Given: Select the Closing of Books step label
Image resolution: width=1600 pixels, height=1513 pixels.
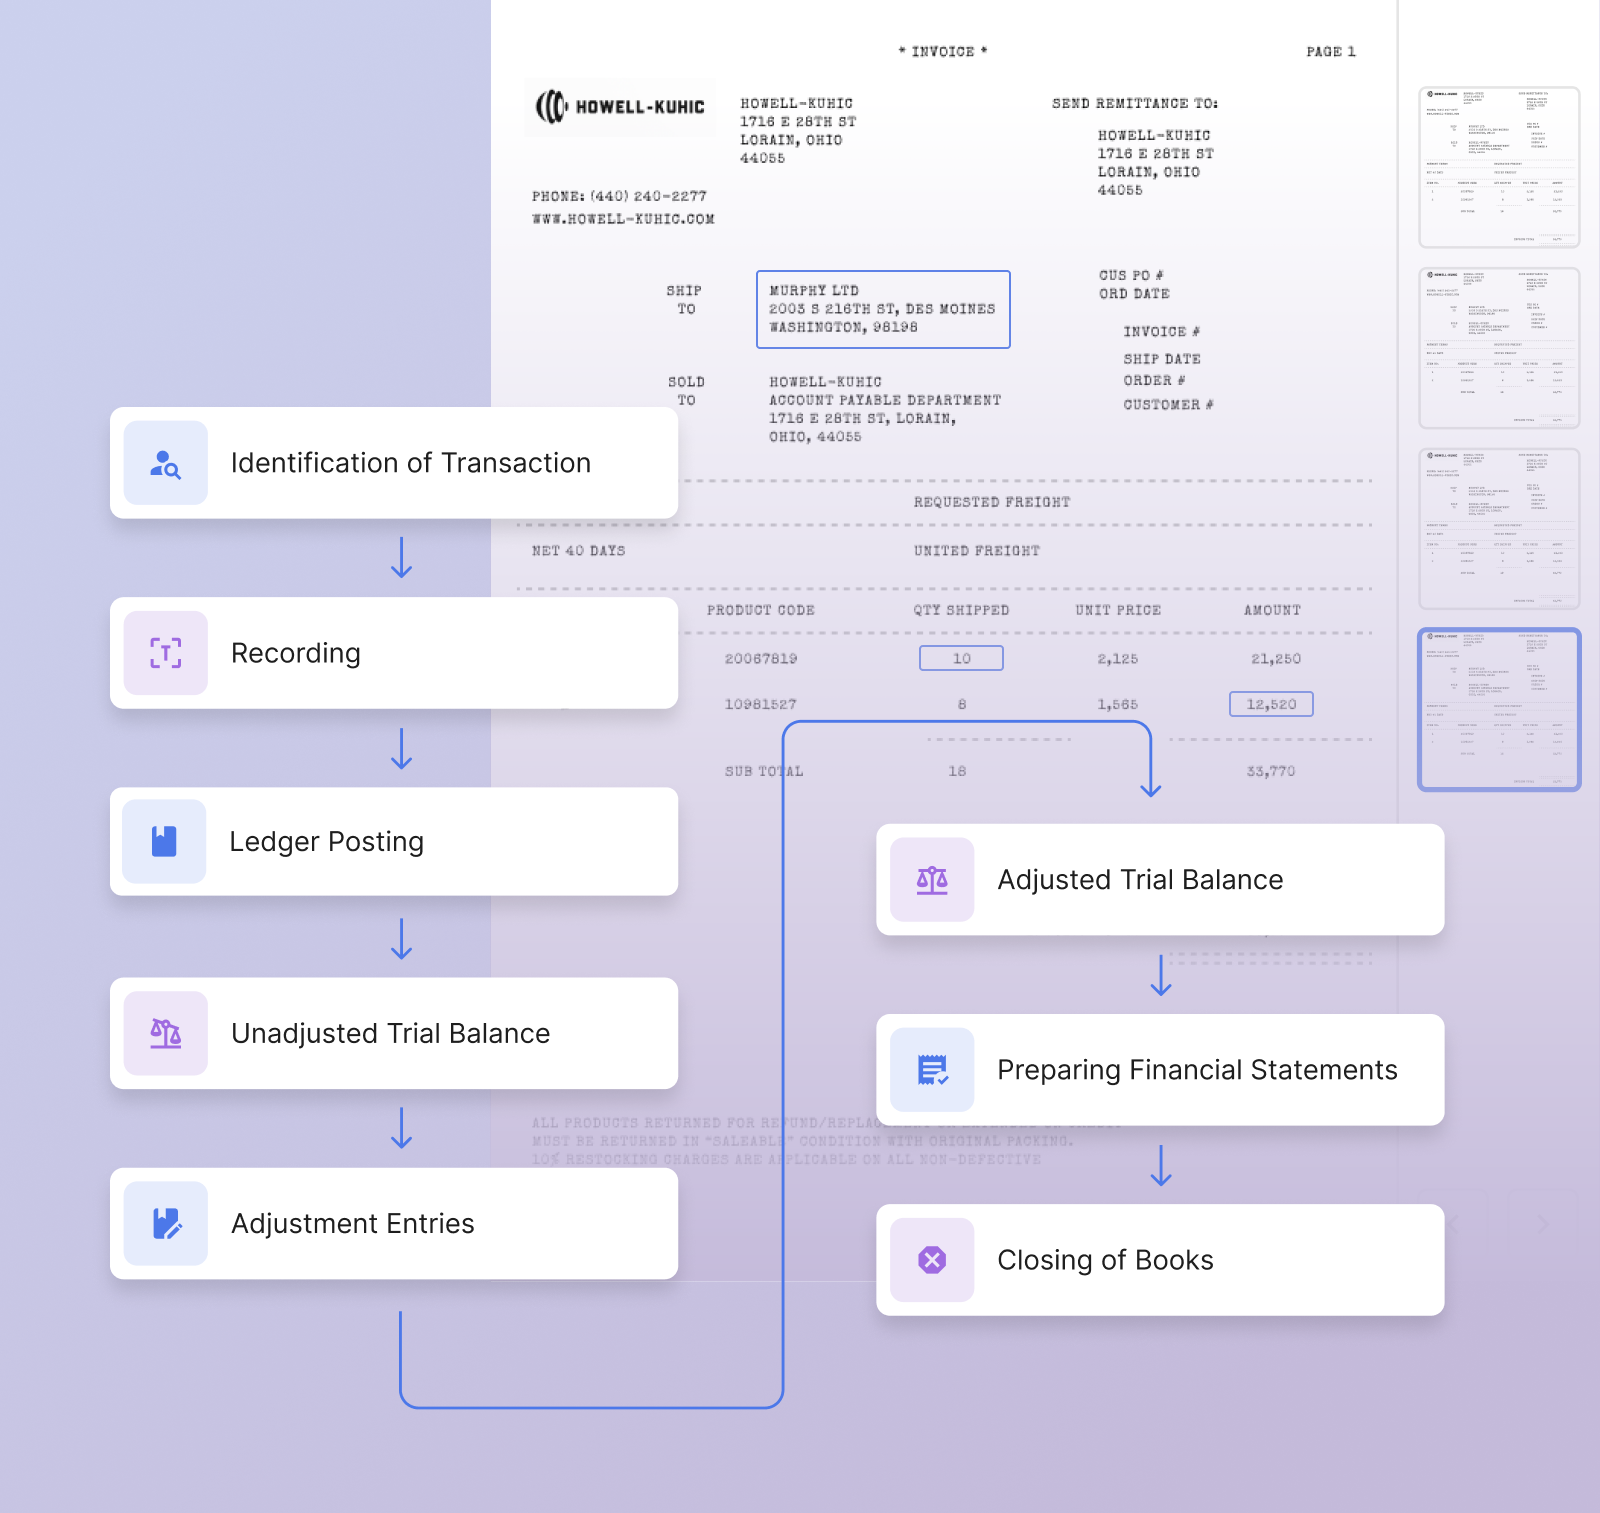Looking at the screenshot, I should click(1105, 1260).
